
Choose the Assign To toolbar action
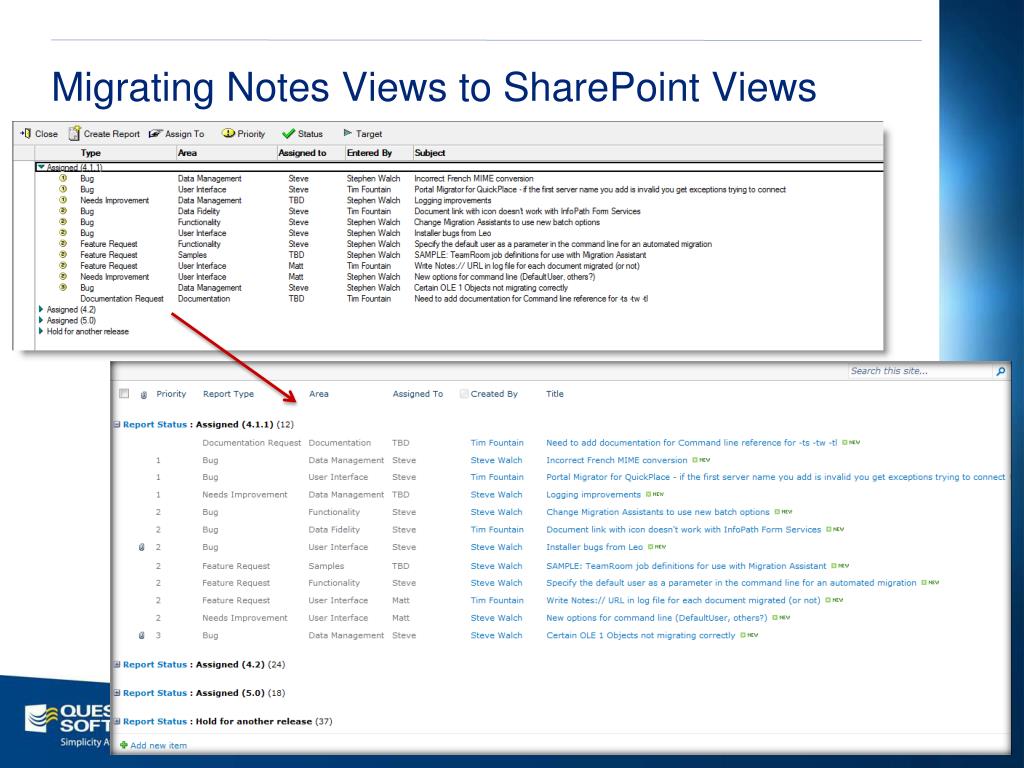coord(176,134)
